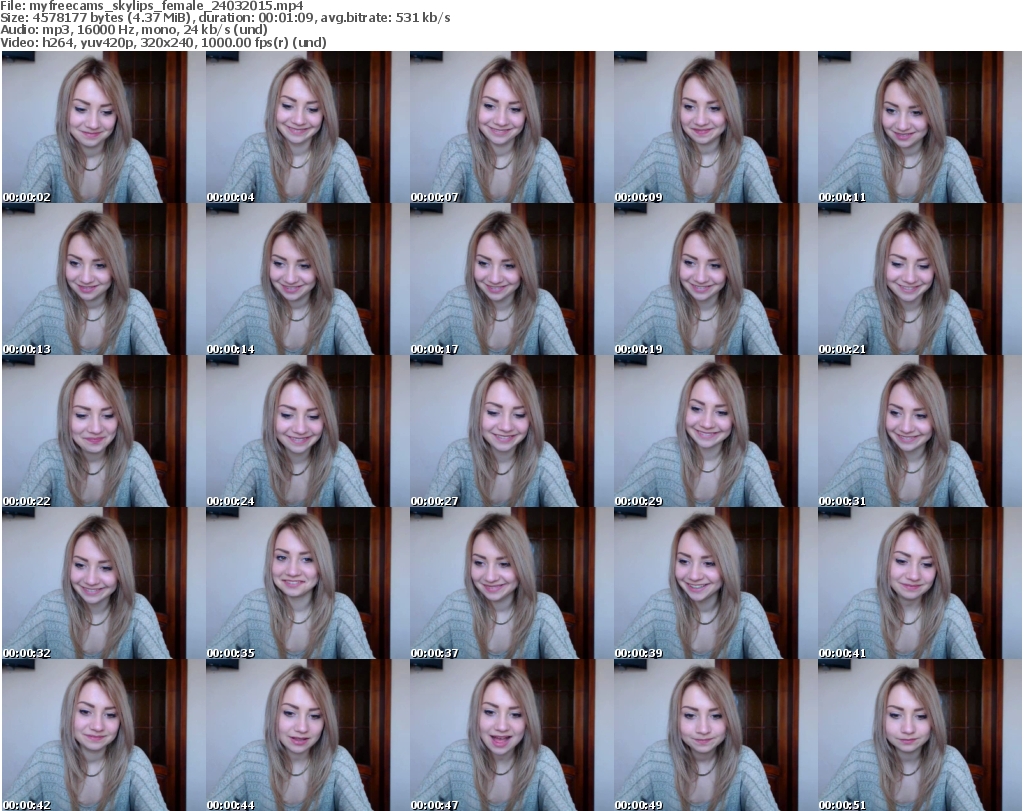Open the frame at 00:00:14
Viewport: 1024px width, 811px height.
(307, 279)
